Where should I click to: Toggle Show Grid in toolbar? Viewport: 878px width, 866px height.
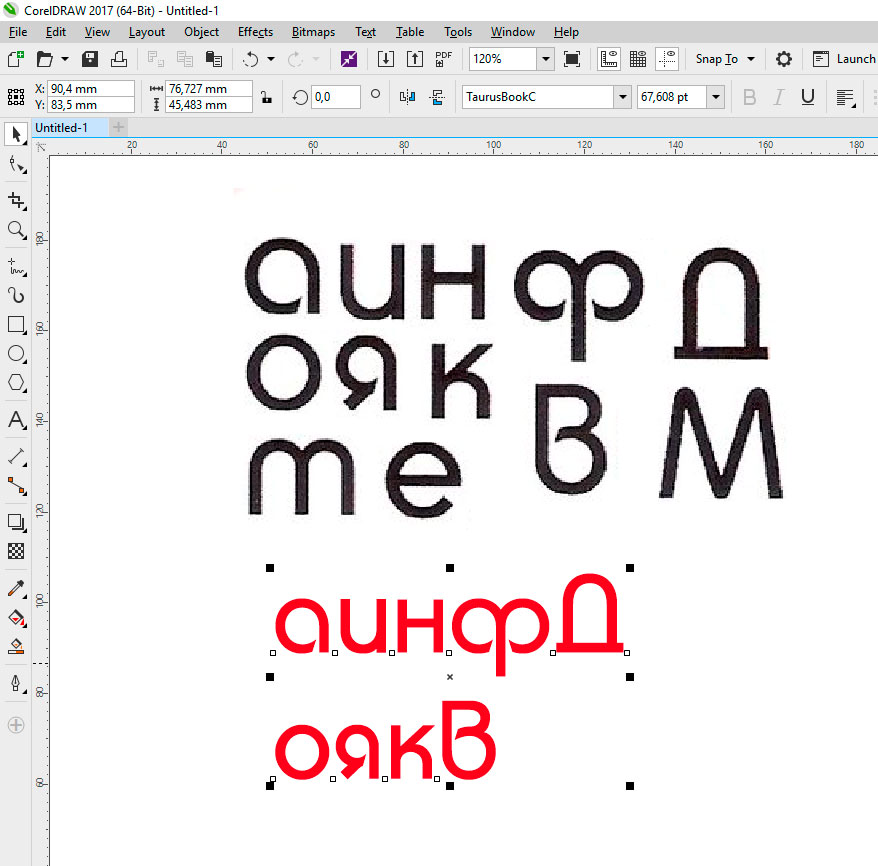(x=638, y=59)
